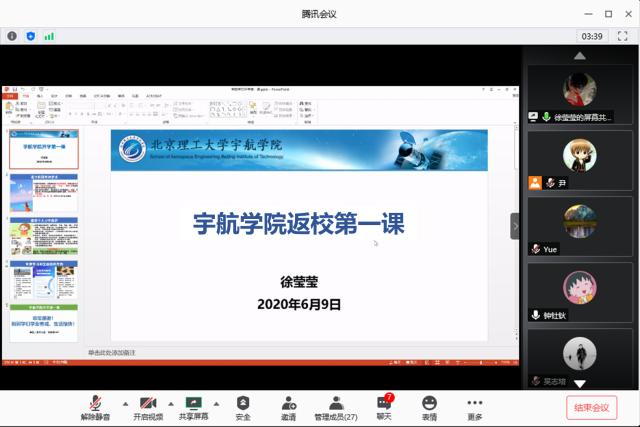640x427 pixels.
Task: Open the 安全 security options
Action: pos(243,406)
